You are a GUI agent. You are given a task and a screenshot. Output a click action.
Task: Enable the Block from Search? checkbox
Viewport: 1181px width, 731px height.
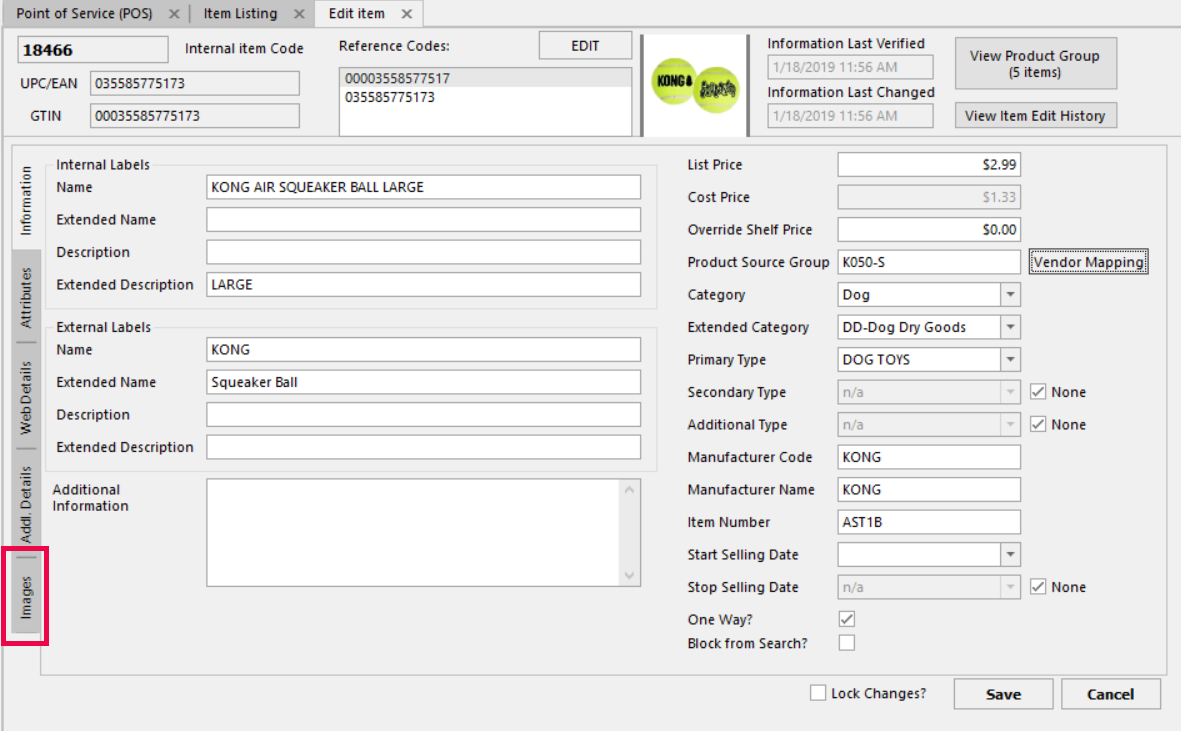click(847, 643)
